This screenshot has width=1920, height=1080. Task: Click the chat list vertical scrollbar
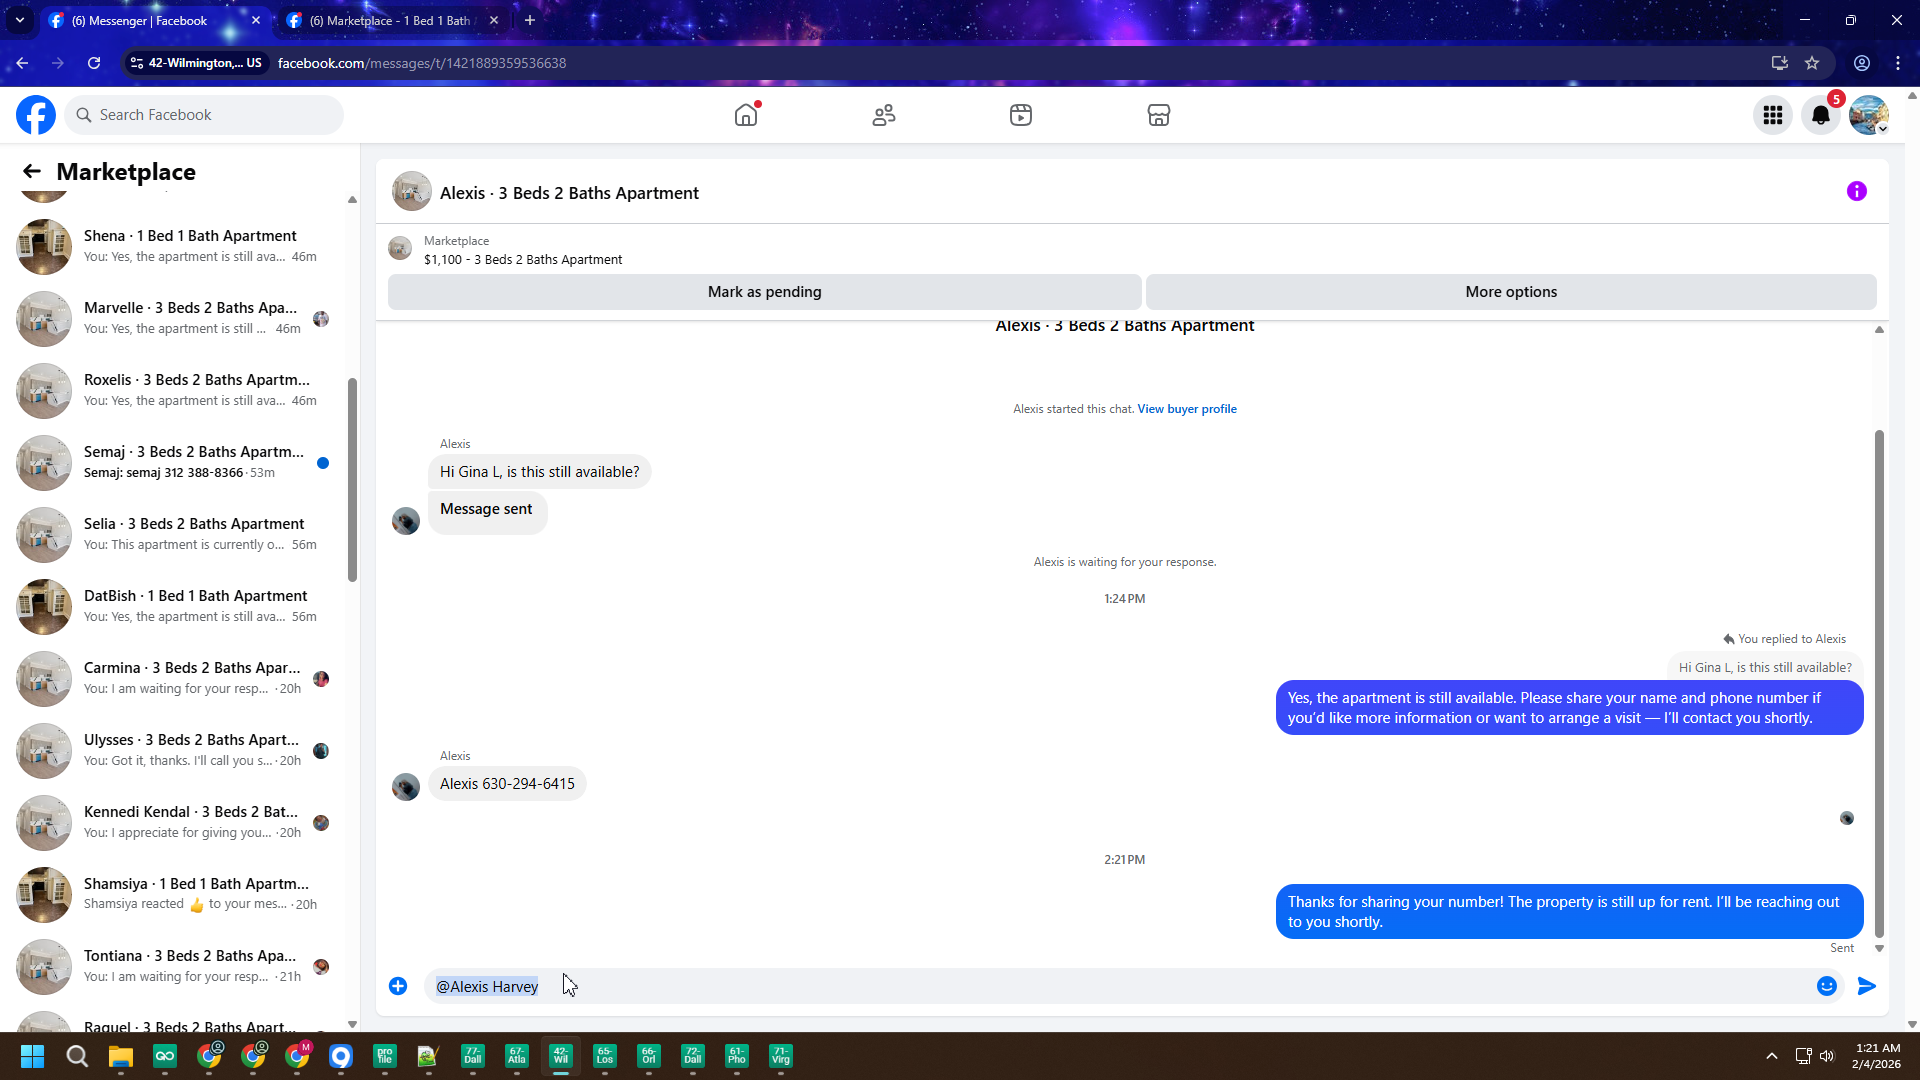point(352,480)
